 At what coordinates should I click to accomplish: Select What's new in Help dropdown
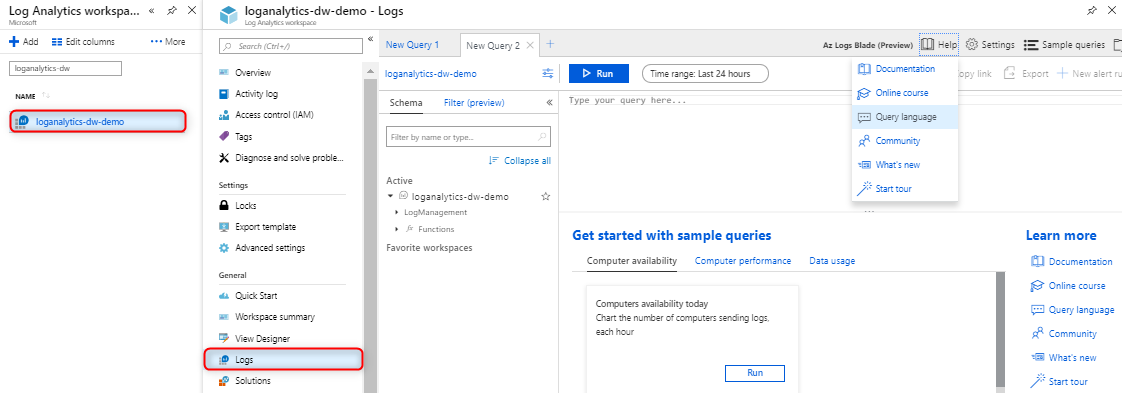click(x=905, y=165)
